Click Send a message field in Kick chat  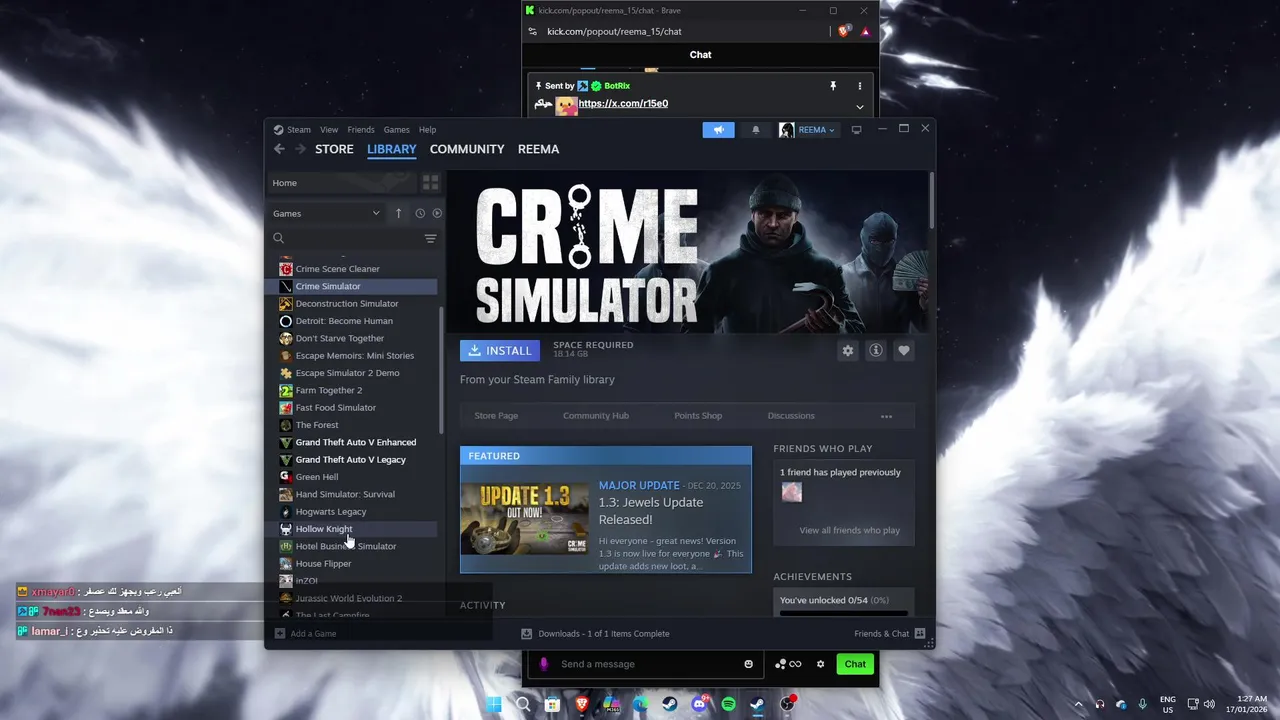(645, 664)
